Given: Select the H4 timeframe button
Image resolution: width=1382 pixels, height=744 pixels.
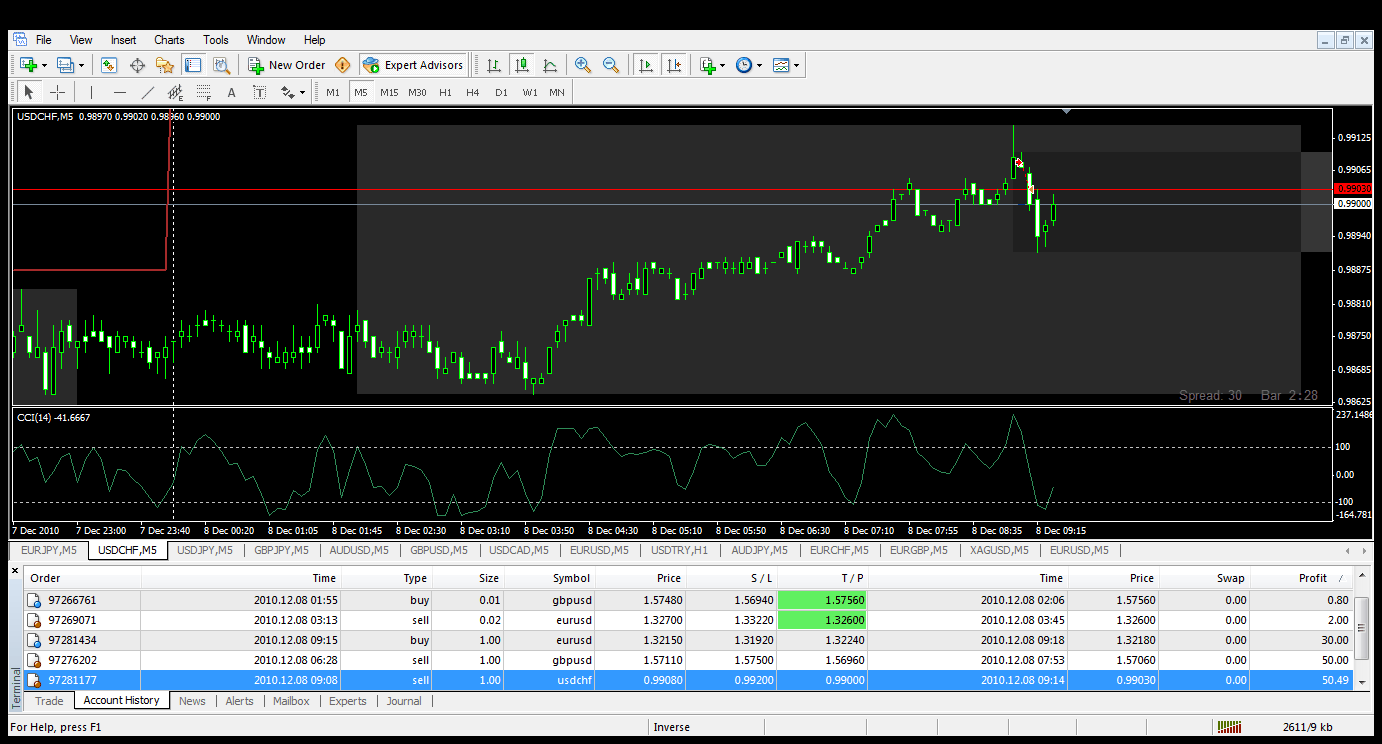Looking at the screenshot, I should coord(473,92).
